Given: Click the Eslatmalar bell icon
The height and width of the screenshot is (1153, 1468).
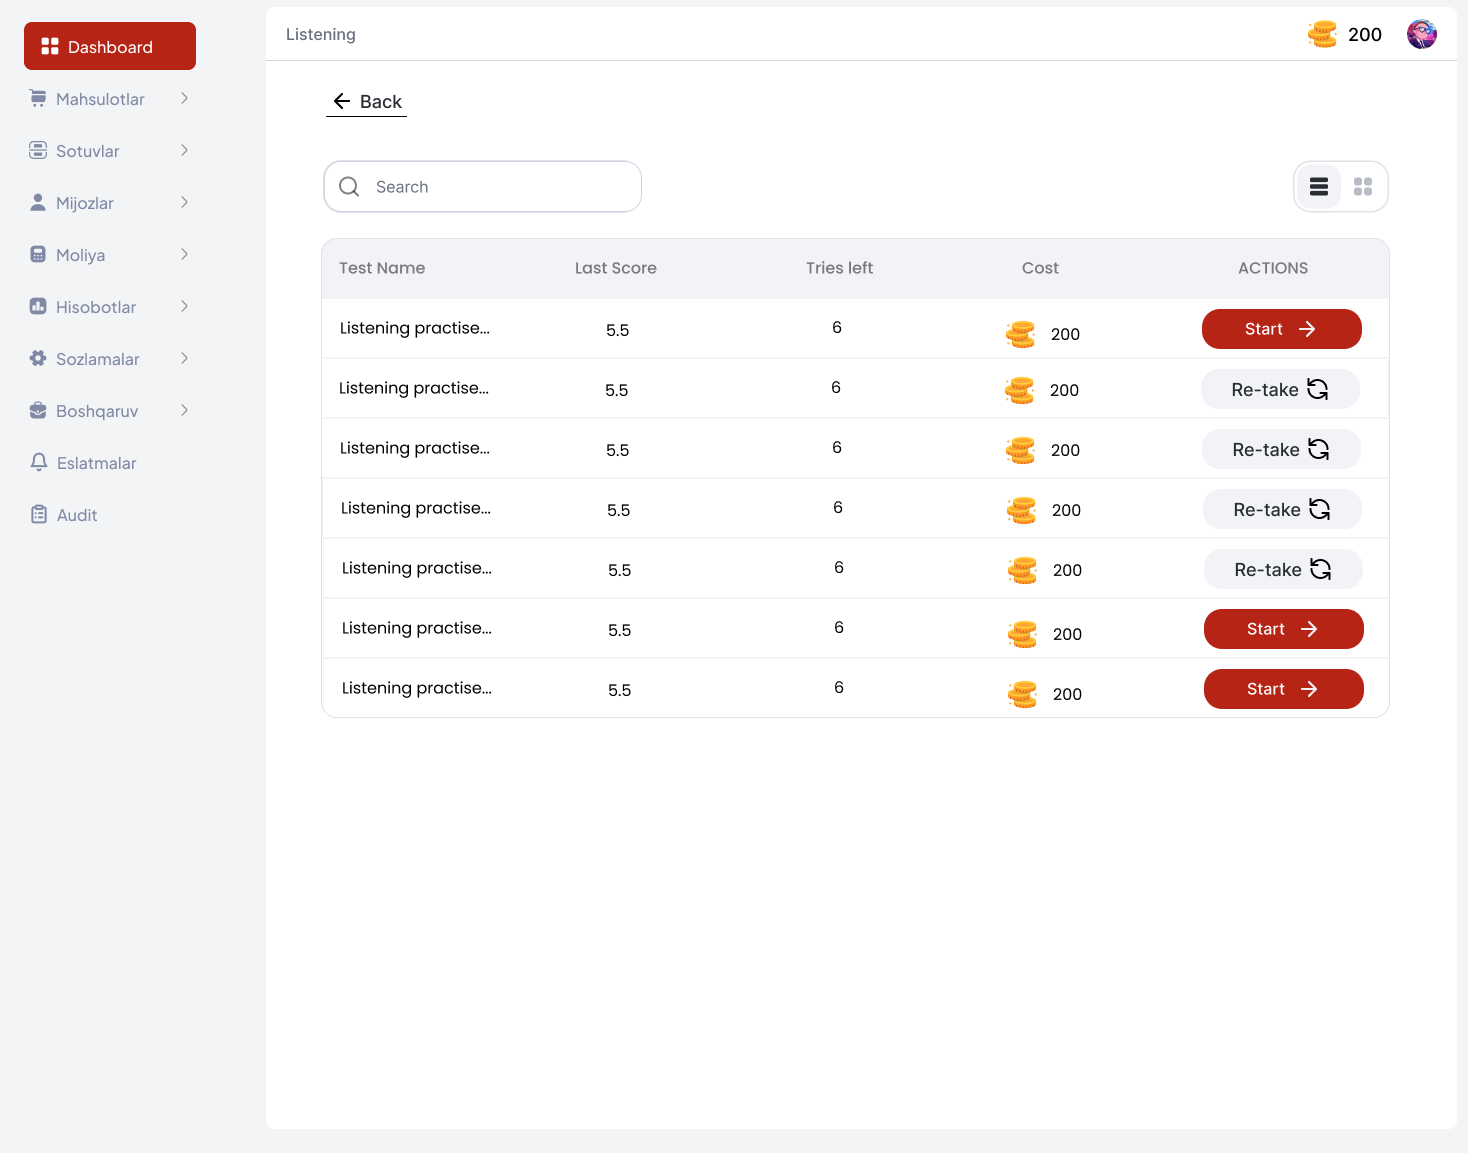Looking at the screenshot, I should coord(39,462).
